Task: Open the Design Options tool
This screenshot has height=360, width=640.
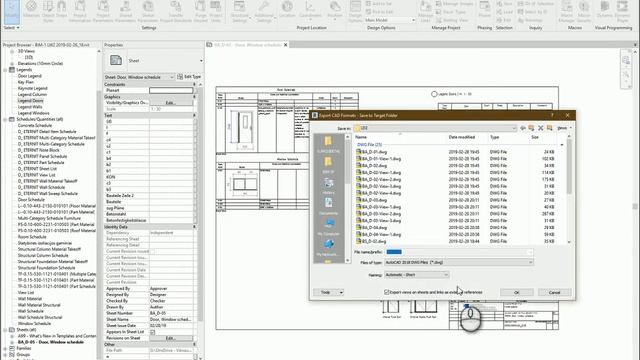Action: pyautogui.click(x=355, y=11)
